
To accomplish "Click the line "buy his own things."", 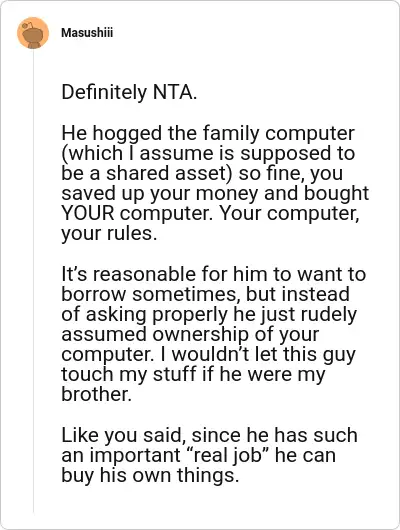I will tap(150, 476).
